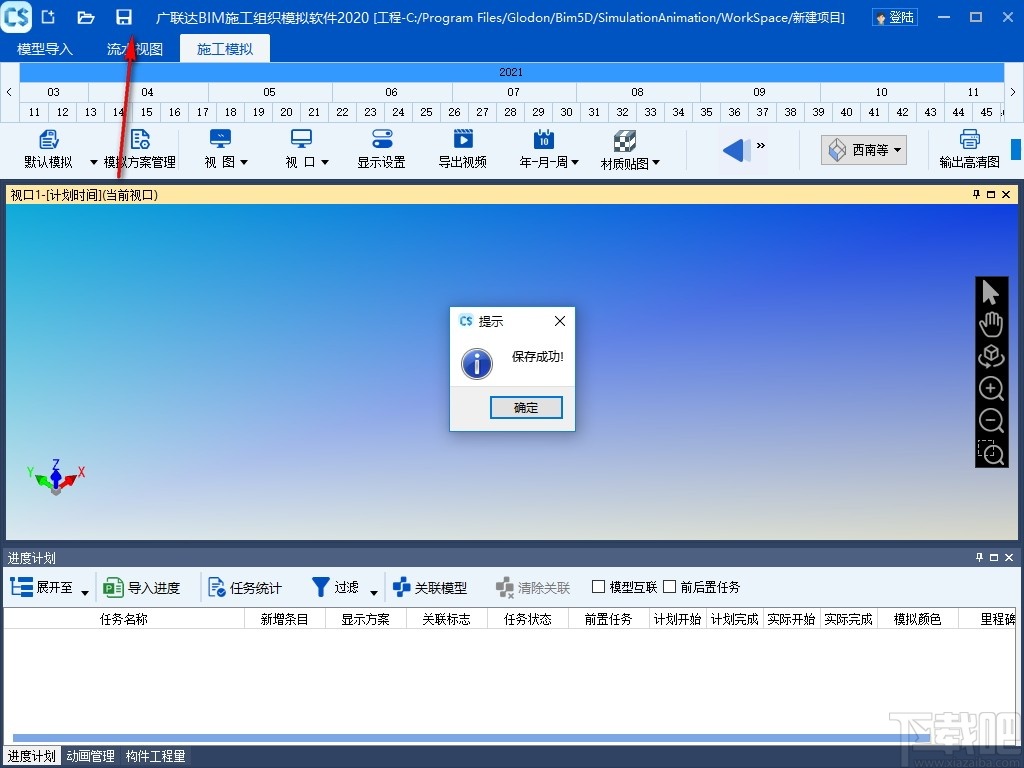
Task: Click the 任务名称 column header
Action: coord(124,618)
